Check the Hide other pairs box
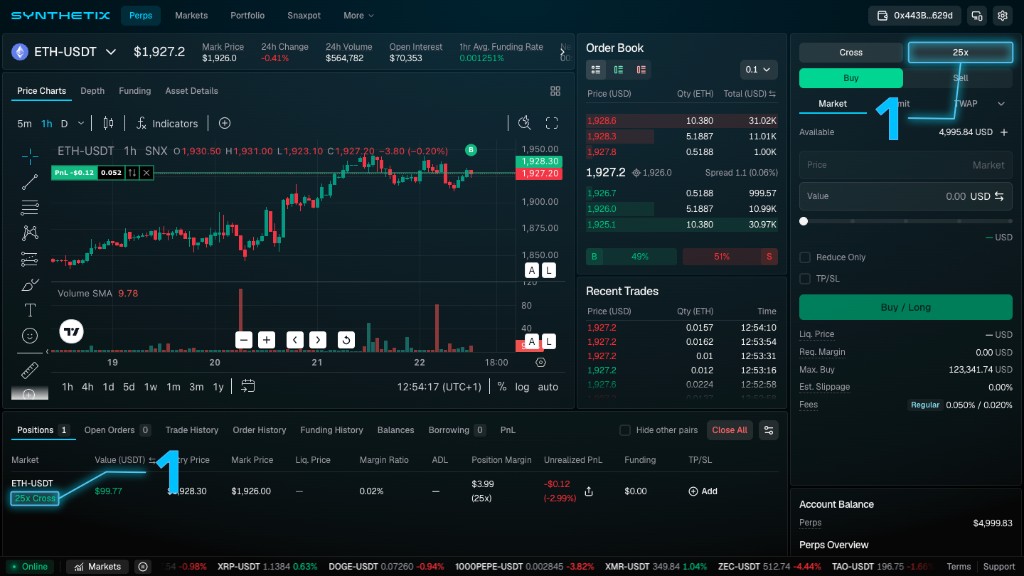Screen dimensions: 1024x576 [625, 430]
